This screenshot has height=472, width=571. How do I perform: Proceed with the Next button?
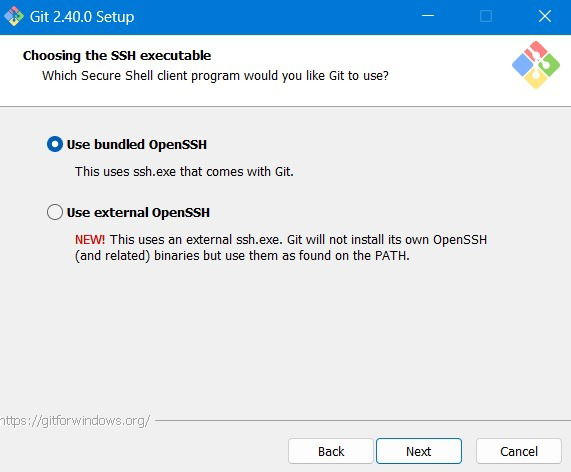(x=419, y=451)
